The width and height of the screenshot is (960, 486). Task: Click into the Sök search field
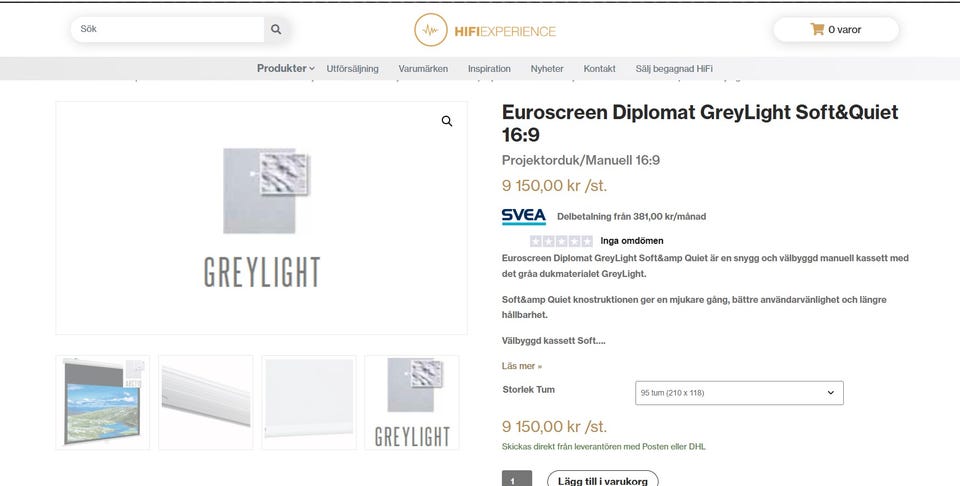tap(166, 30)
